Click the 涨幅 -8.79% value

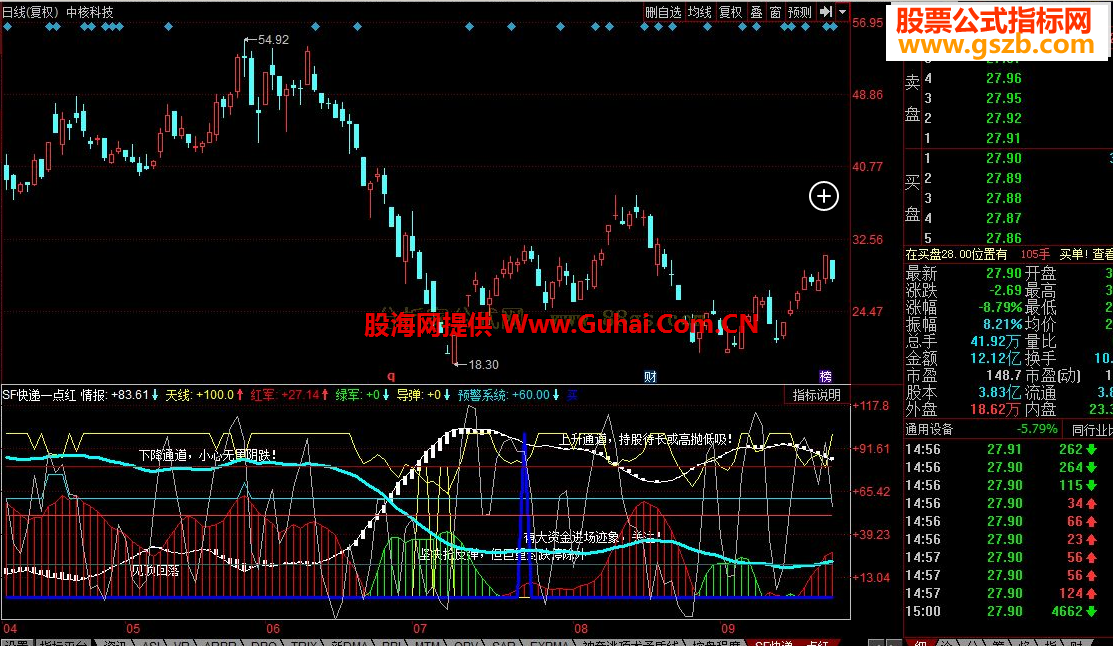tap(1001, 307)
